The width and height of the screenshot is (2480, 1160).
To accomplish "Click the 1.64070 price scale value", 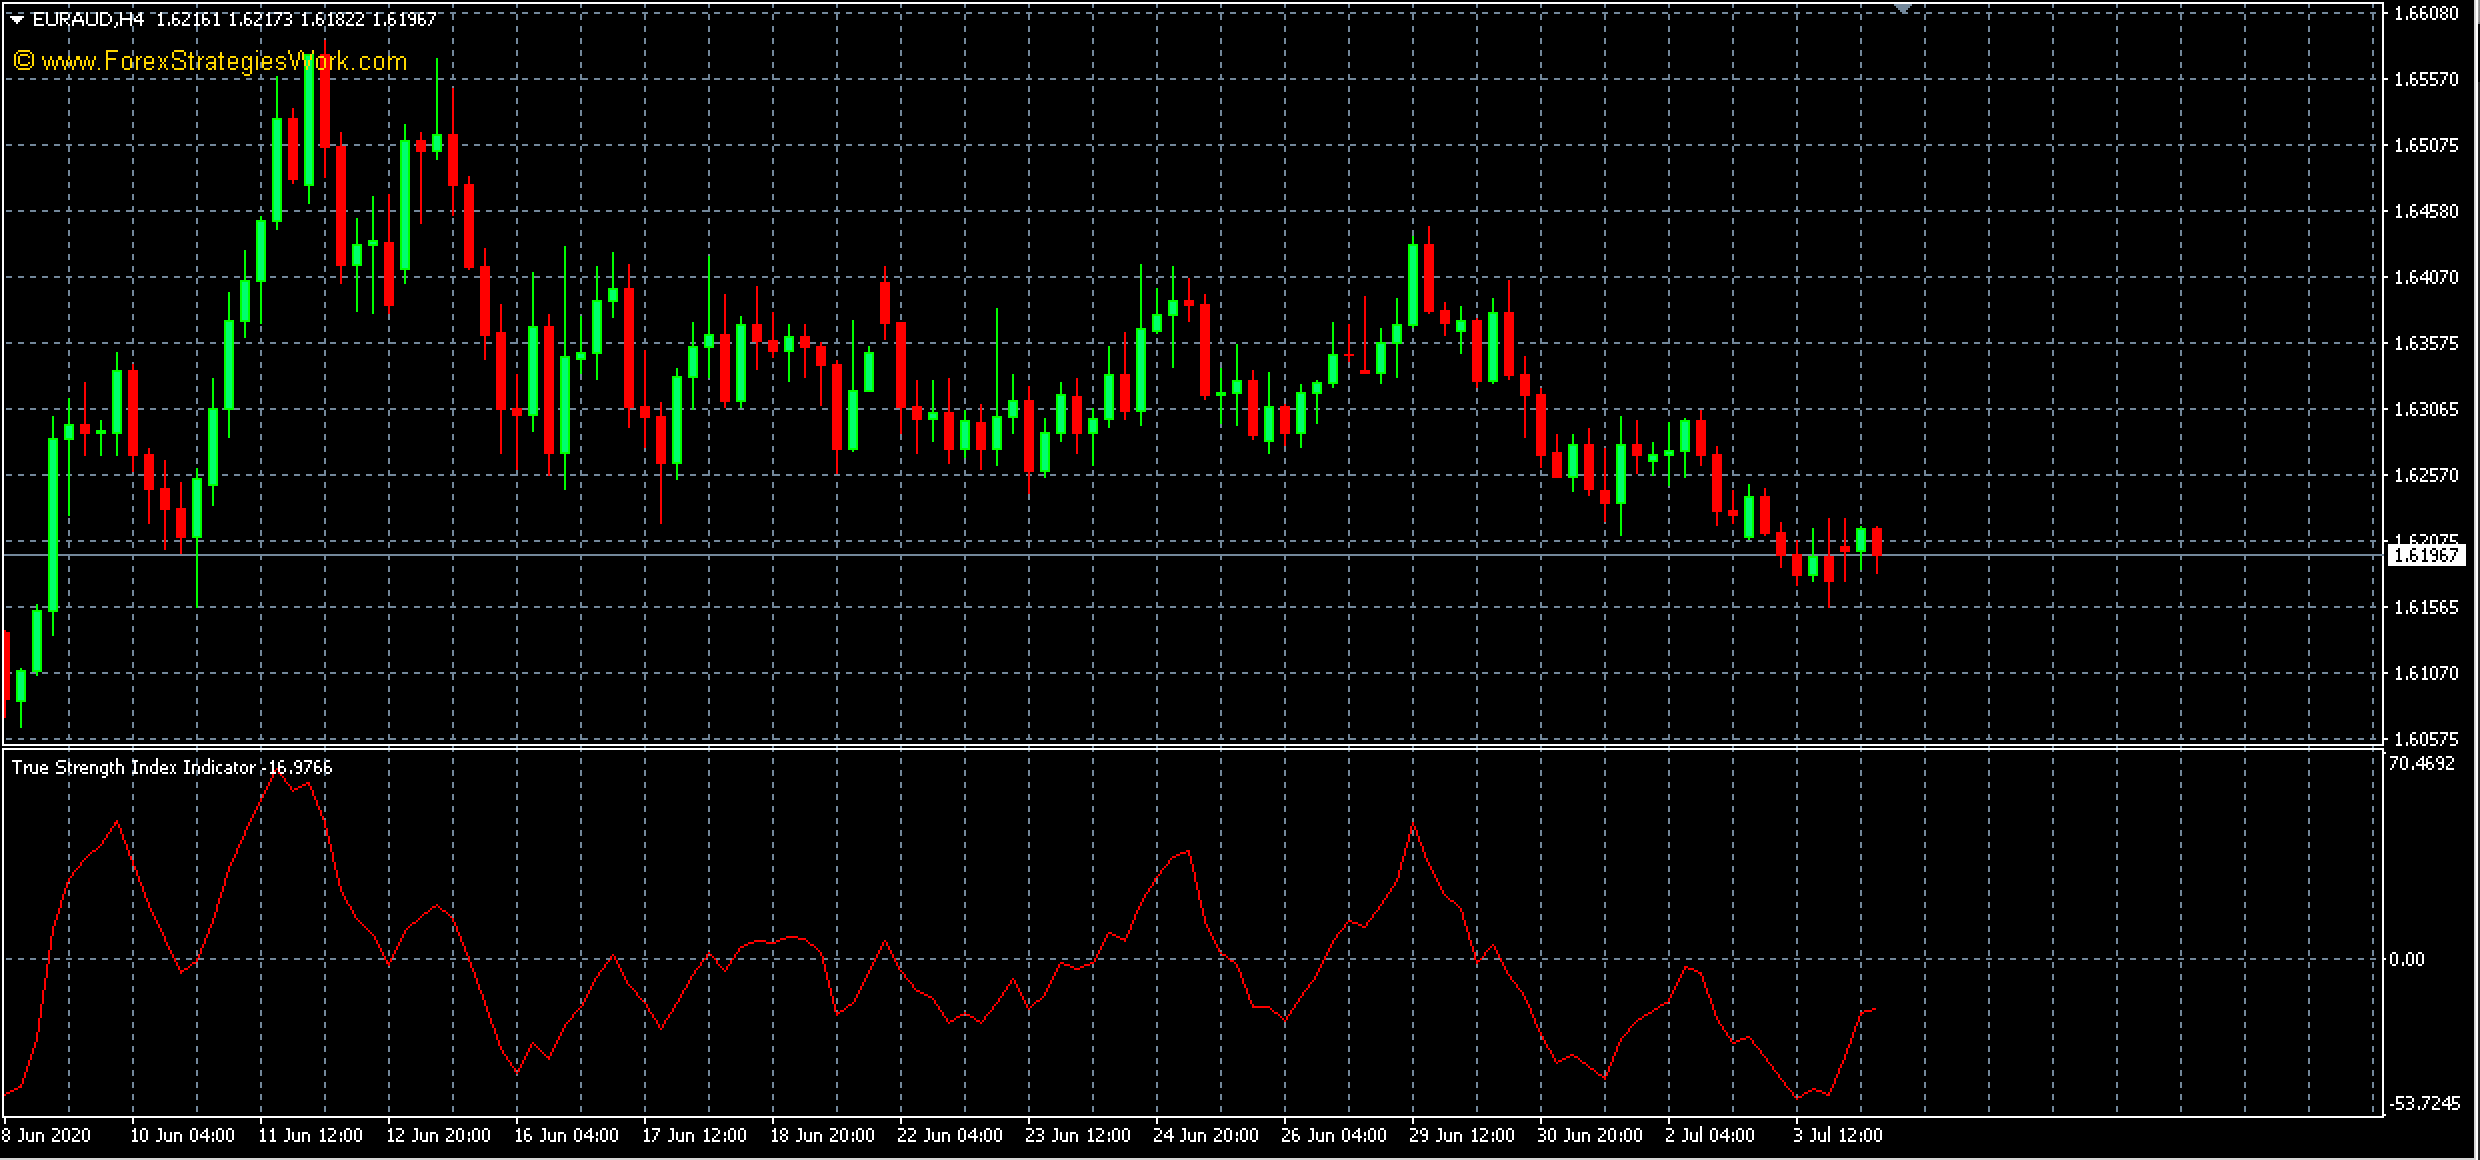I will [x=2425, y=277].
